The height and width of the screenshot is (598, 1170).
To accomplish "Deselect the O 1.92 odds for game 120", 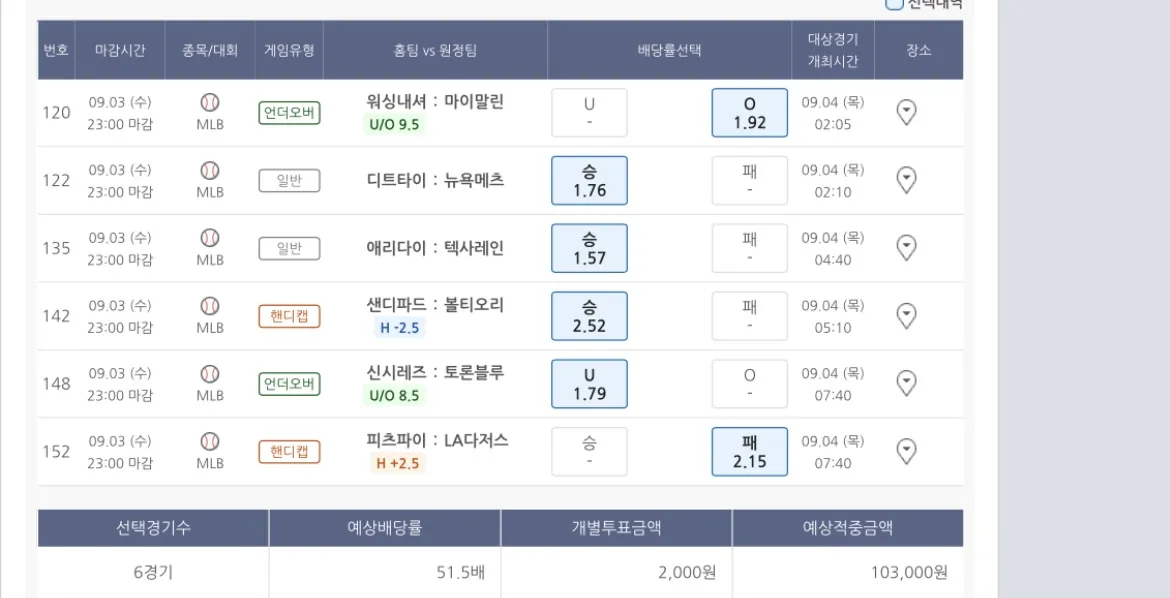I will click(749, 113).
